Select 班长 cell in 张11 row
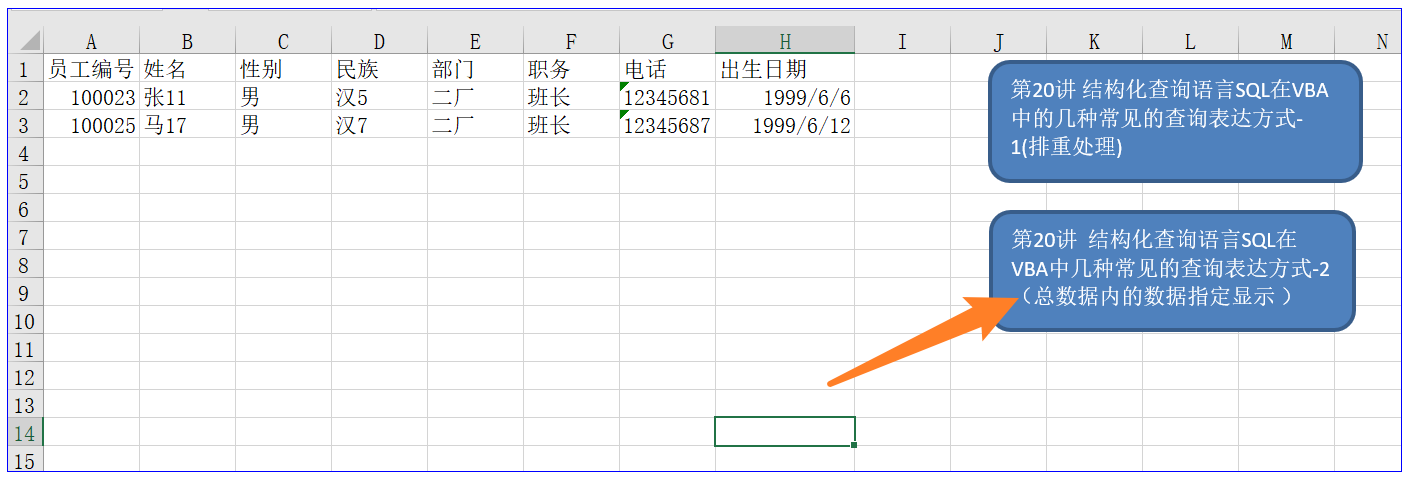 (571, 97)
